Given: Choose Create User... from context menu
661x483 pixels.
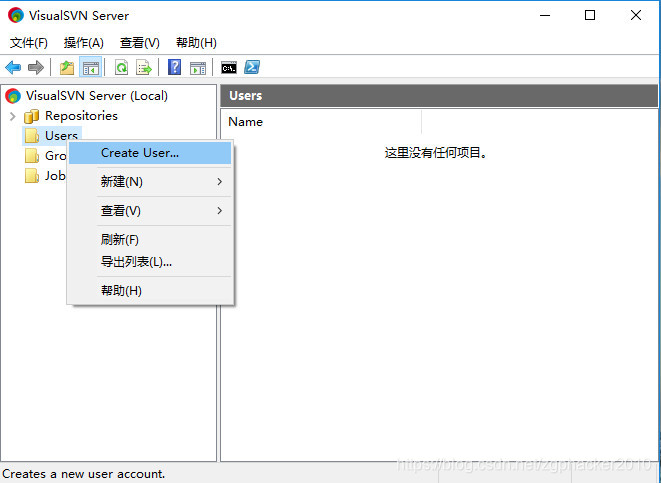Looking at the screenshot, I should tap(150, 153).
